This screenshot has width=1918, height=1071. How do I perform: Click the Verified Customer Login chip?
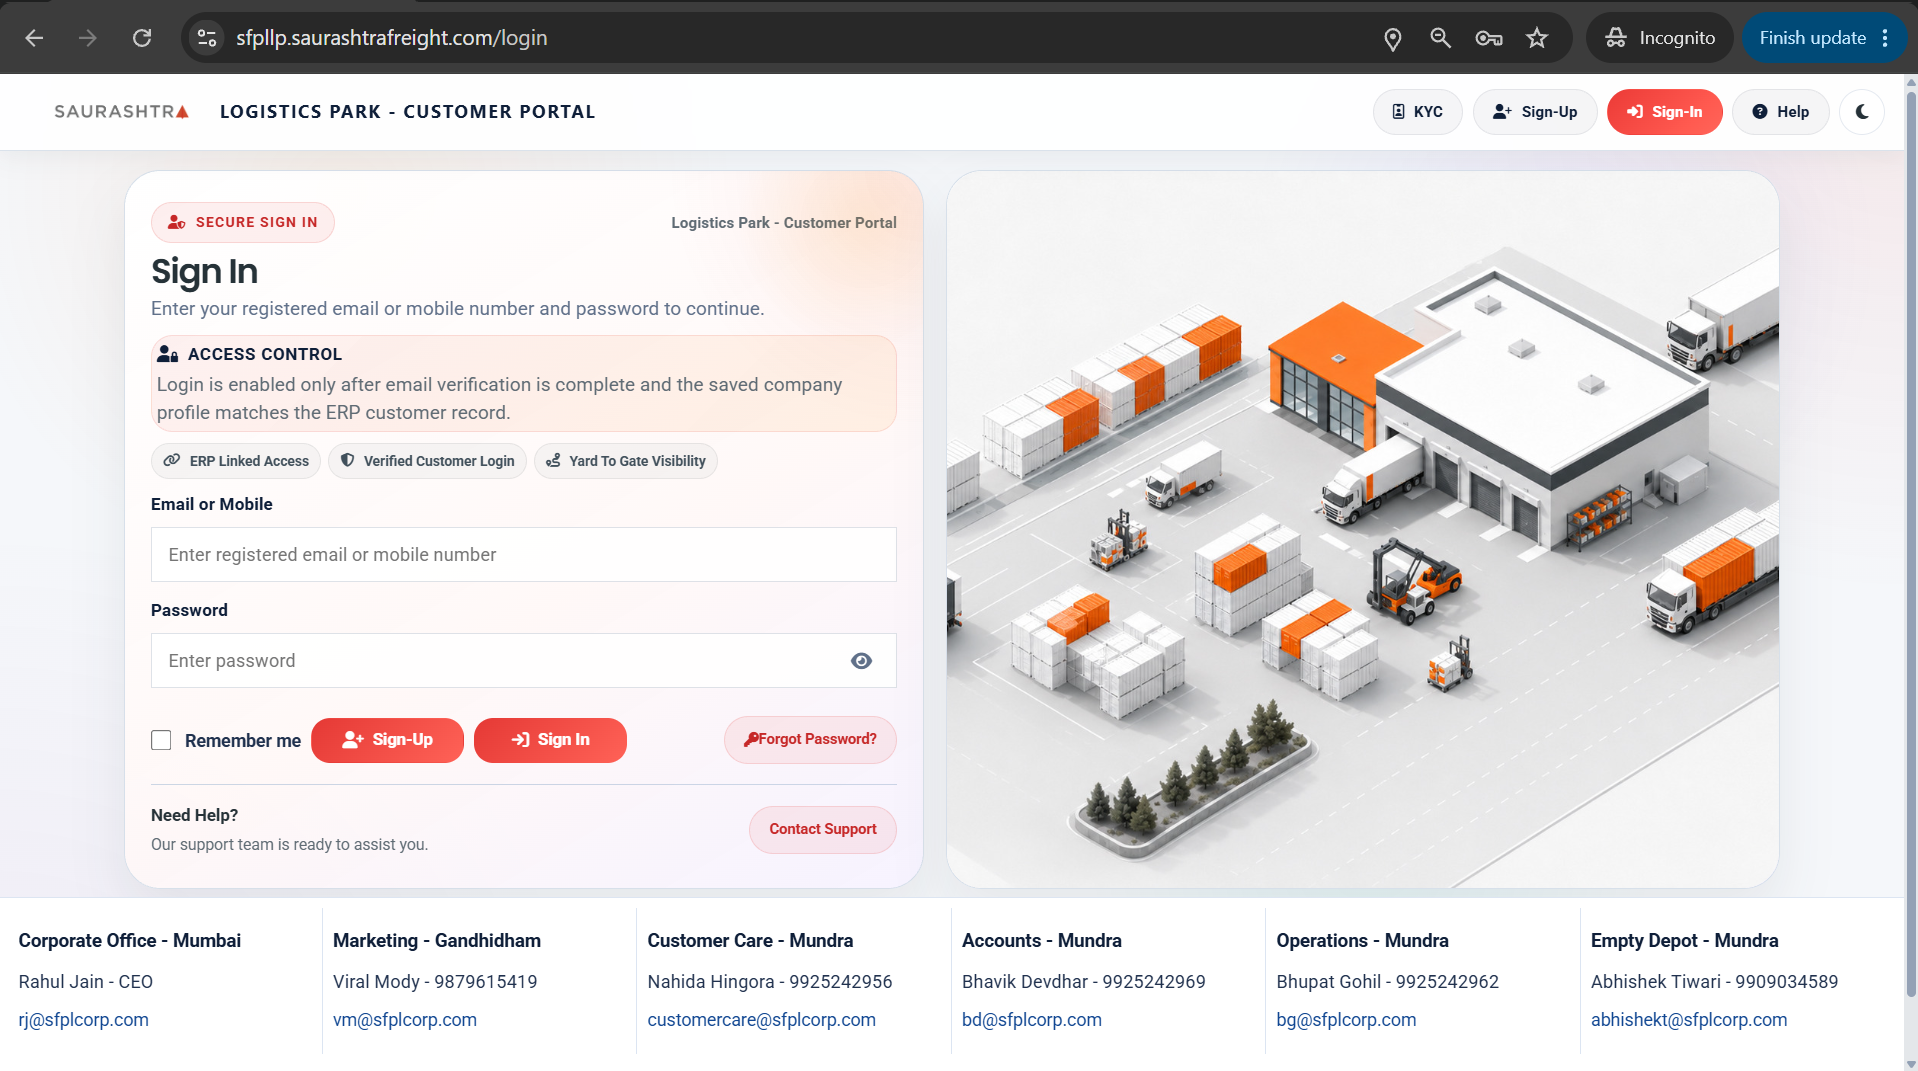pos(427,461)
